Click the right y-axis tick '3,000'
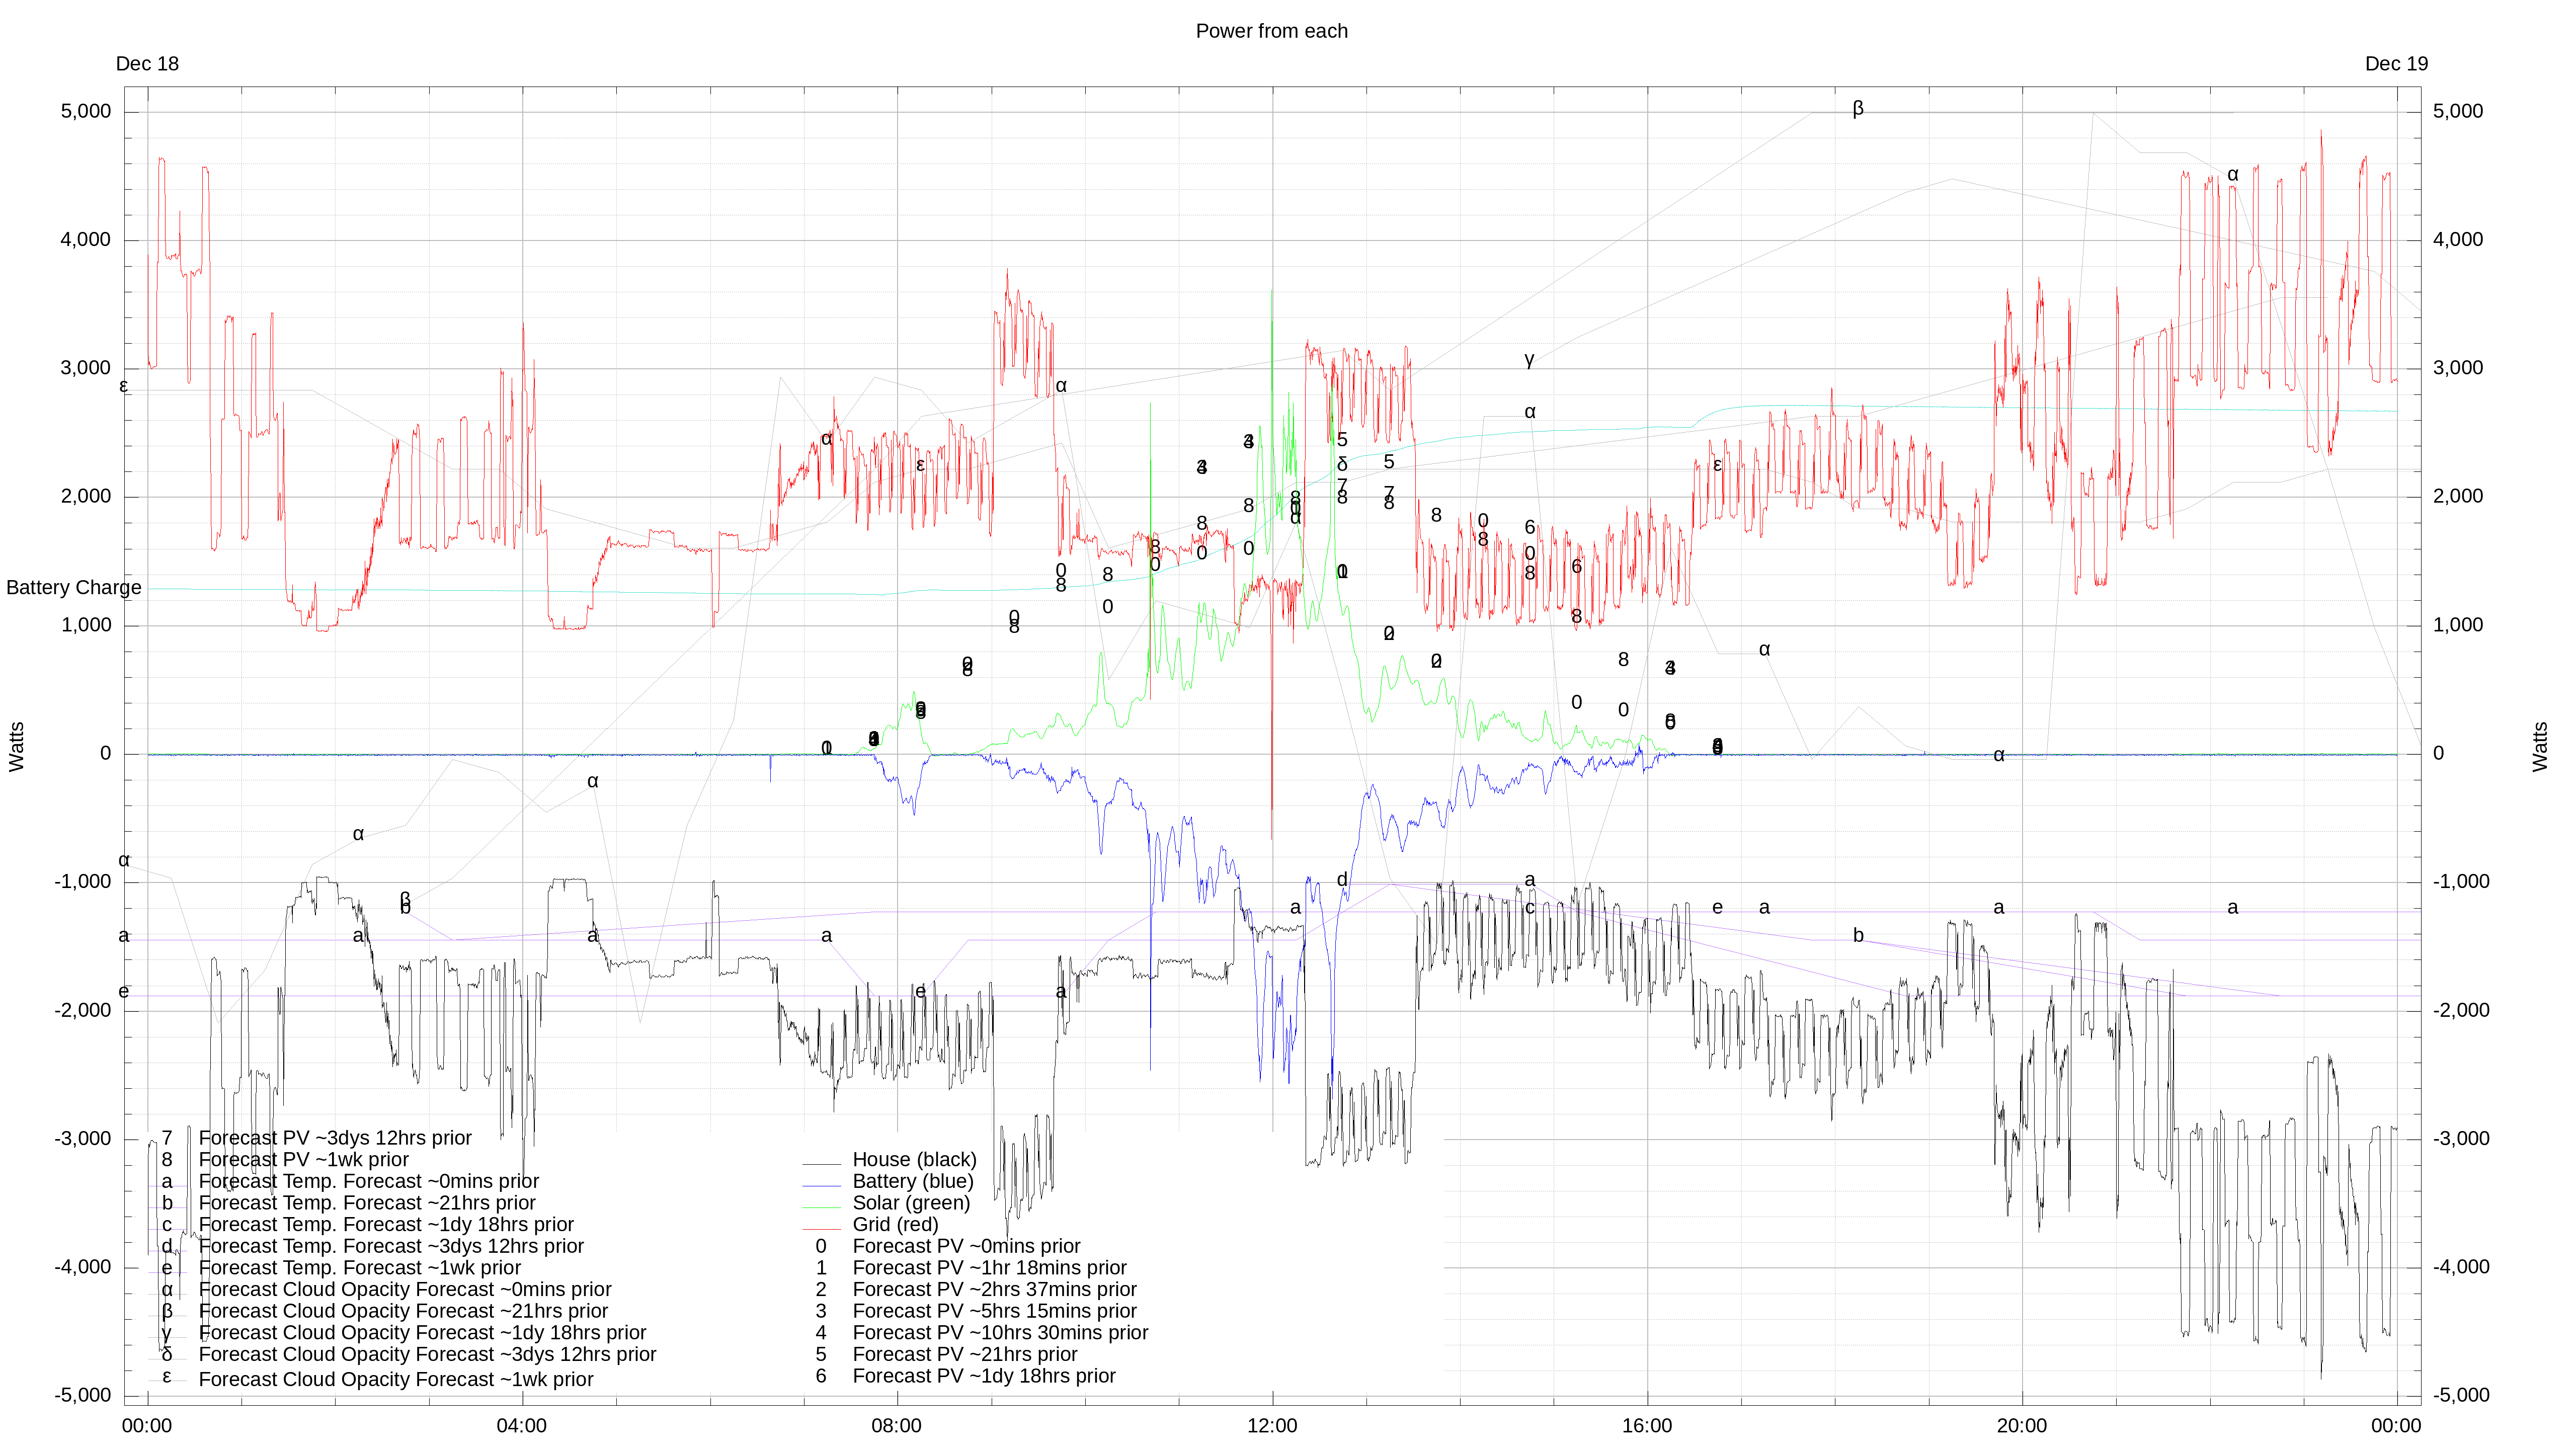Screen dimensions: 2576x1449 pos(2458,368)
